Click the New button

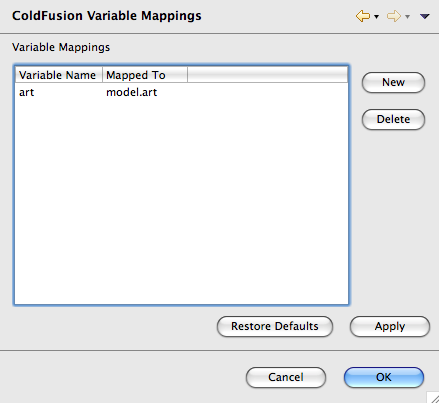coord(393,82)
